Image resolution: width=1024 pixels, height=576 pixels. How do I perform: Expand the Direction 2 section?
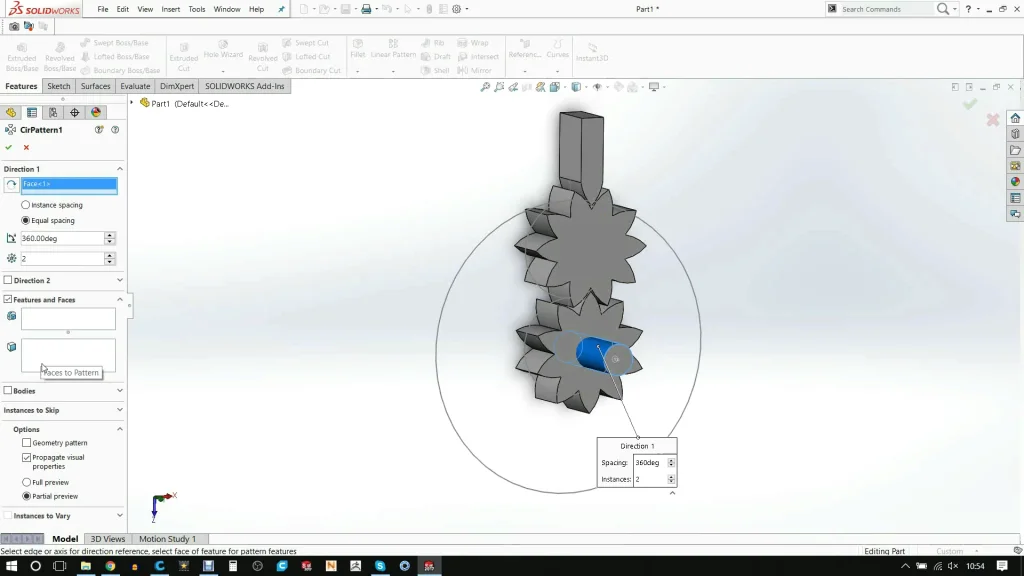[x=120, y=281]
